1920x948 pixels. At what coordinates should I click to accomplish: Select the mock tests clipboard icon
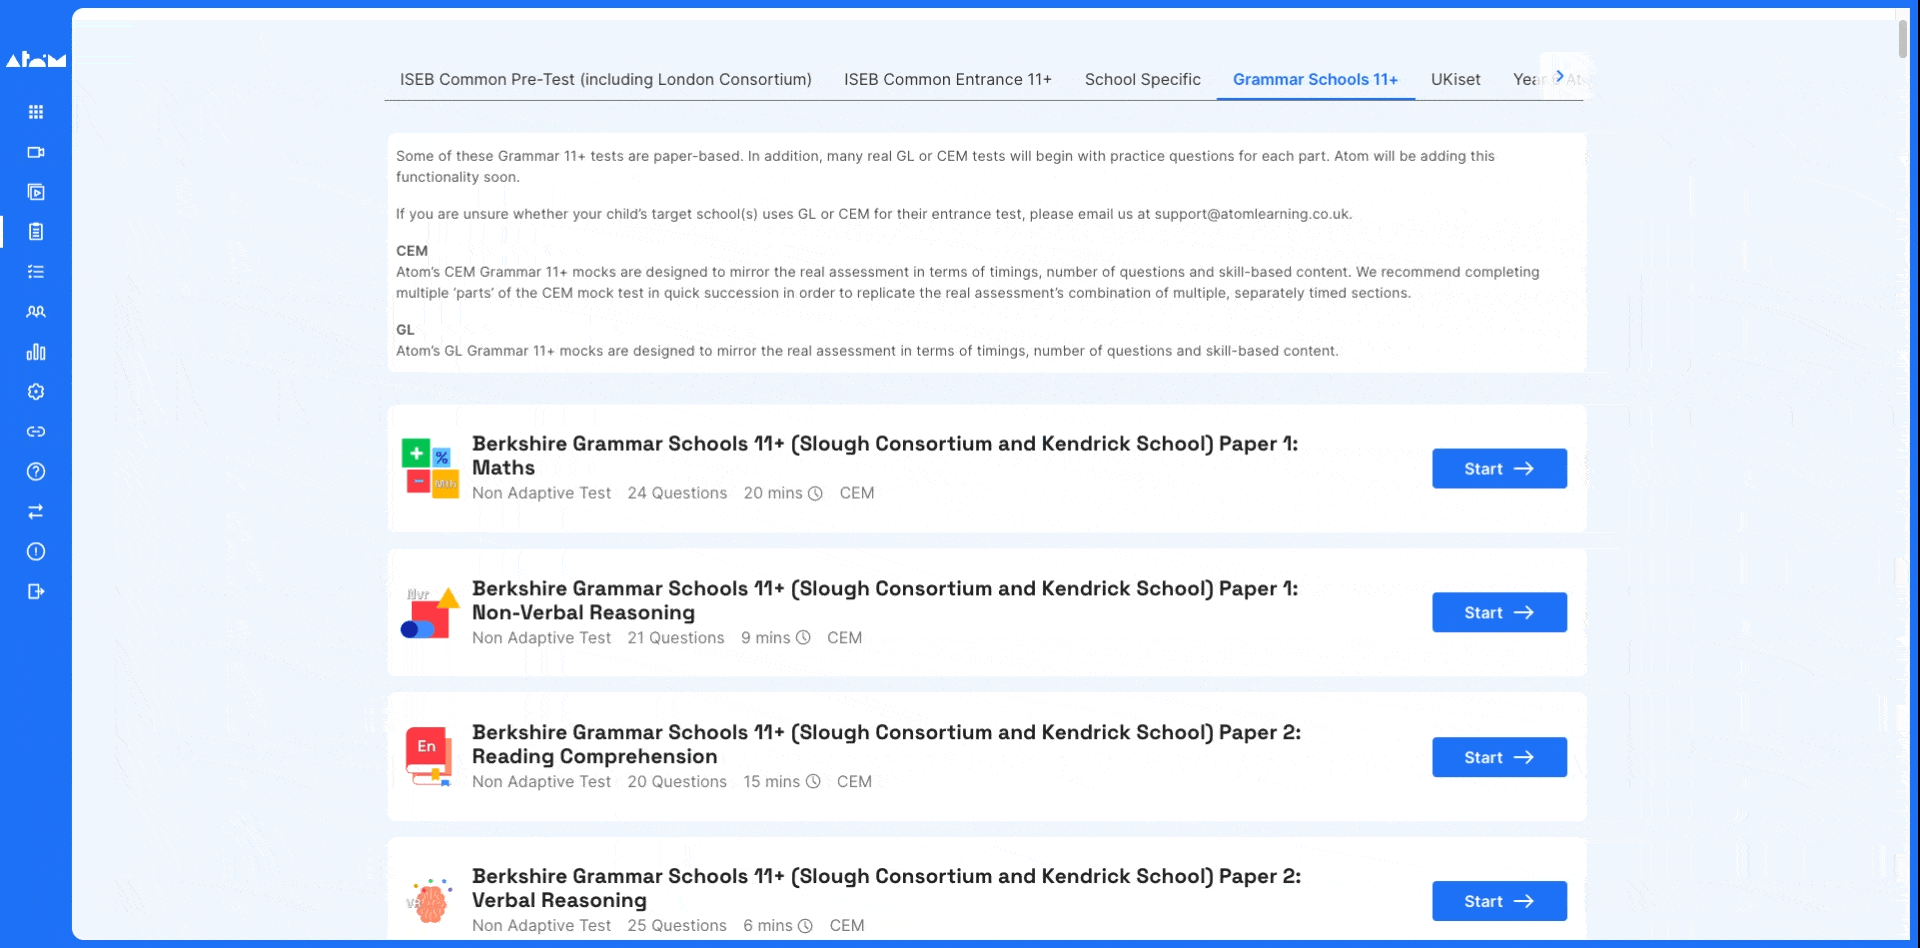(x=36, y=232)
